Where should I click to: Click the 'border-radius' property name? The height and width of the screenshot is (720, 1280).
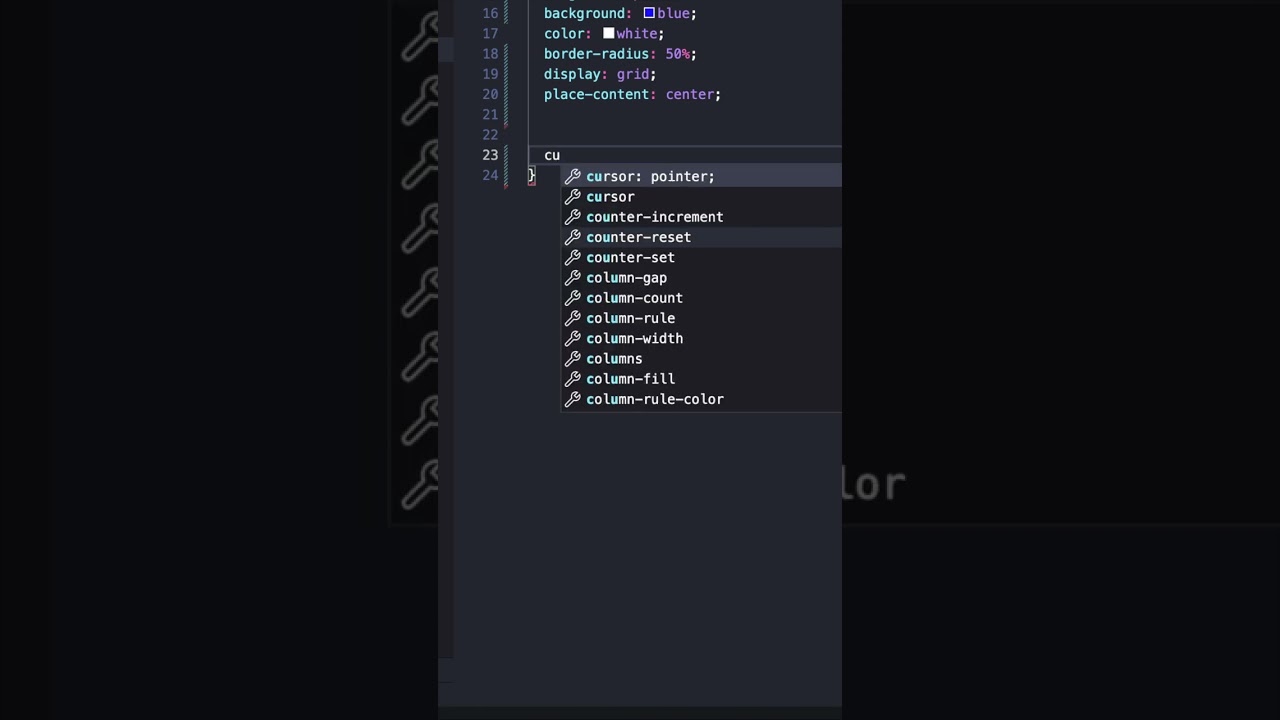pos(596,54)
